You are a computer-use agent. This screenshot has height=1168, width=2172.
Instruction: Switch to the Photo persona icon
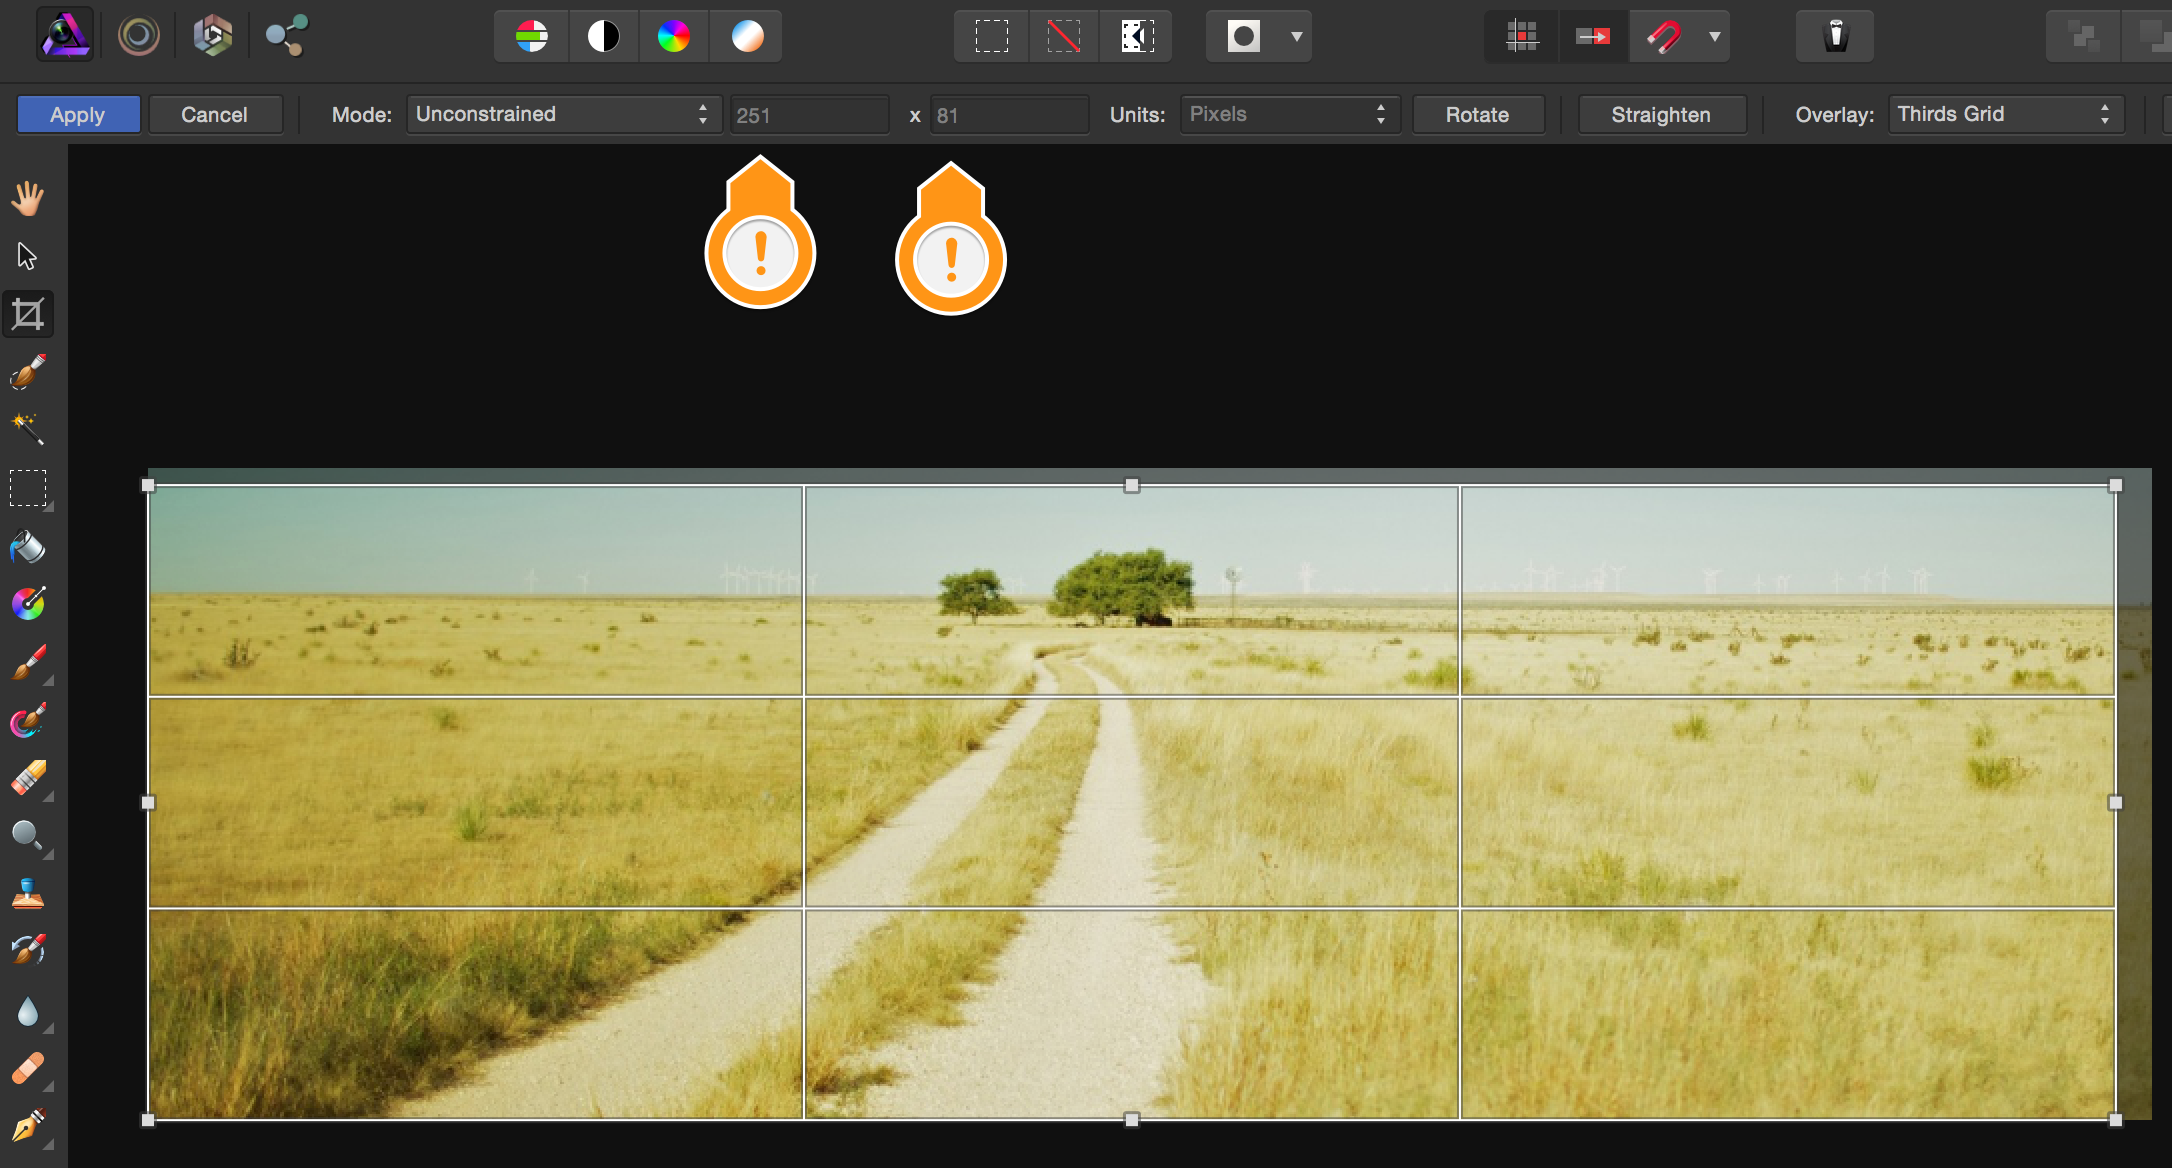coord(65,36)
